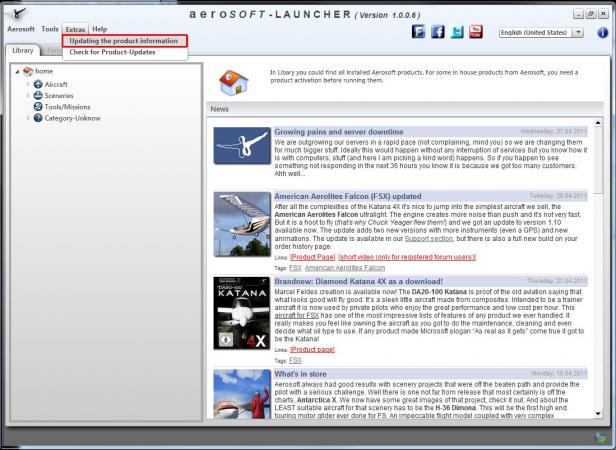Screen dimensions: 616x450
Task: Open Aerosoft Facebook page icon
Action: [438, 31]
